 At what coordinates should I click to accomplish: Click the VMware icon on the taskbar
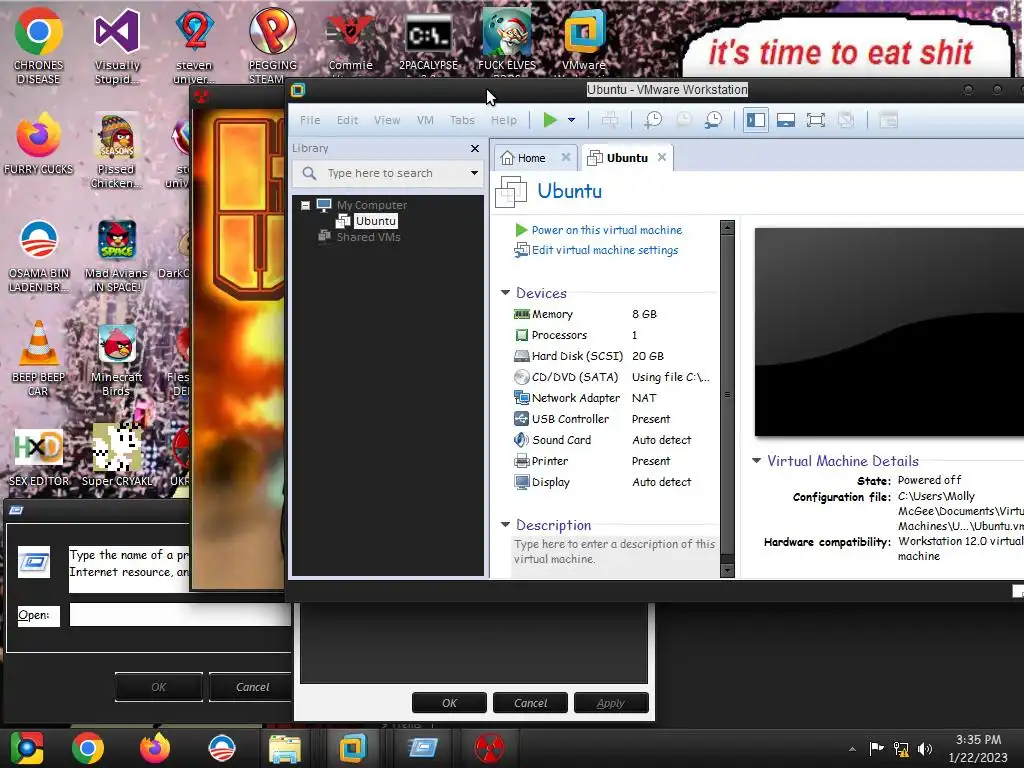[353, 748]
